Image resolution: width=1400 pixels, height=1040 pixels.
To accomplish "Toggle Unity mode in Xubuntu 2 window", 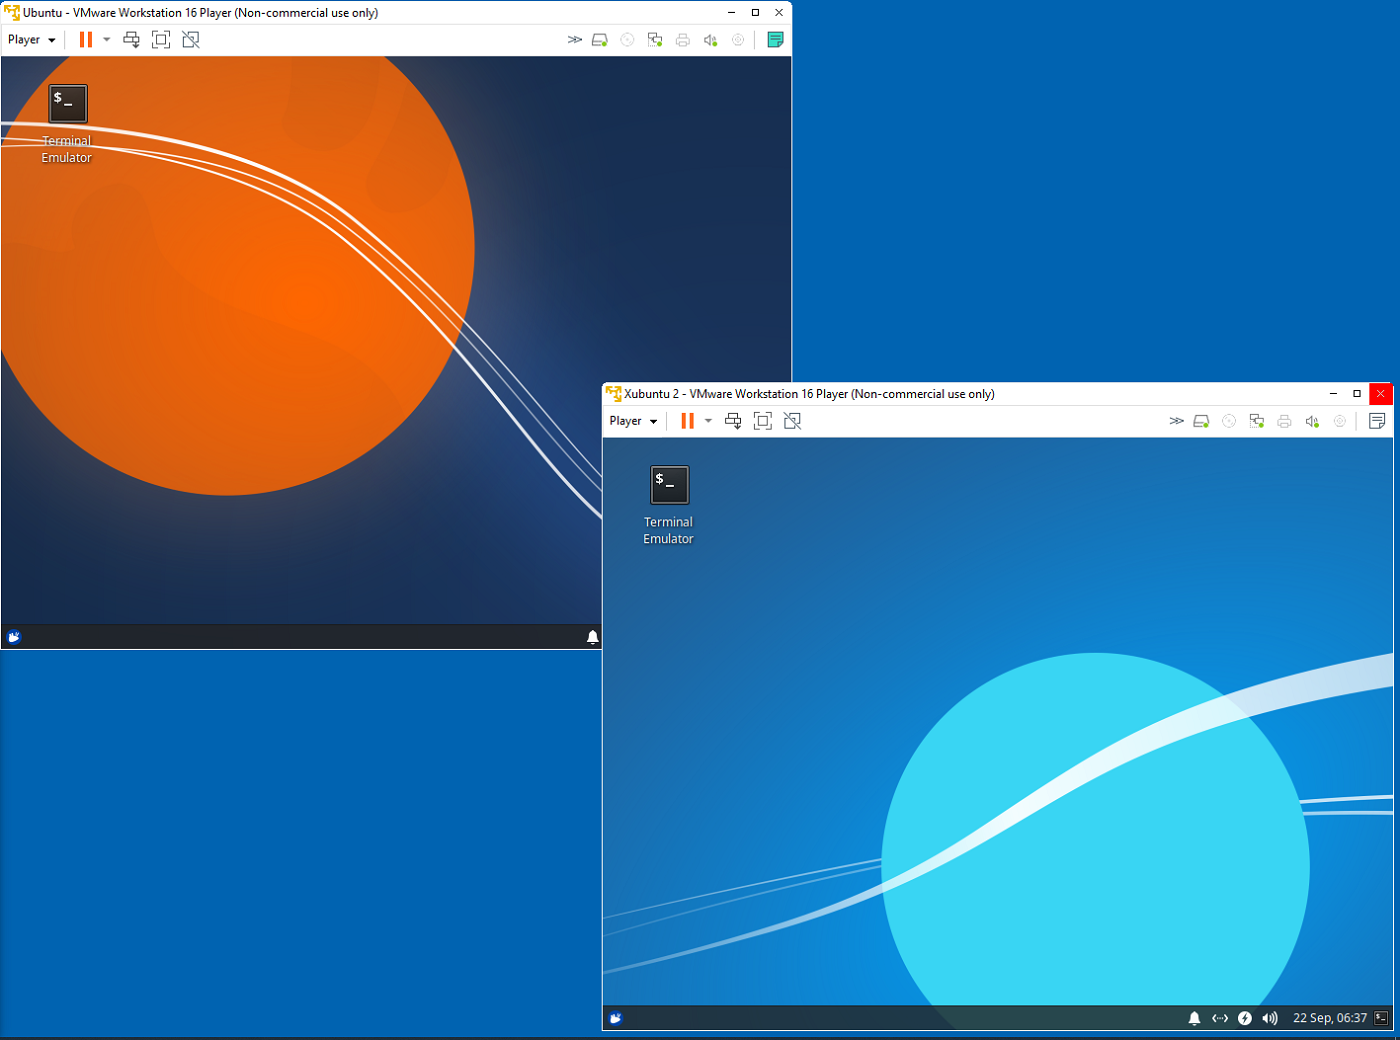I will point(793,421).
